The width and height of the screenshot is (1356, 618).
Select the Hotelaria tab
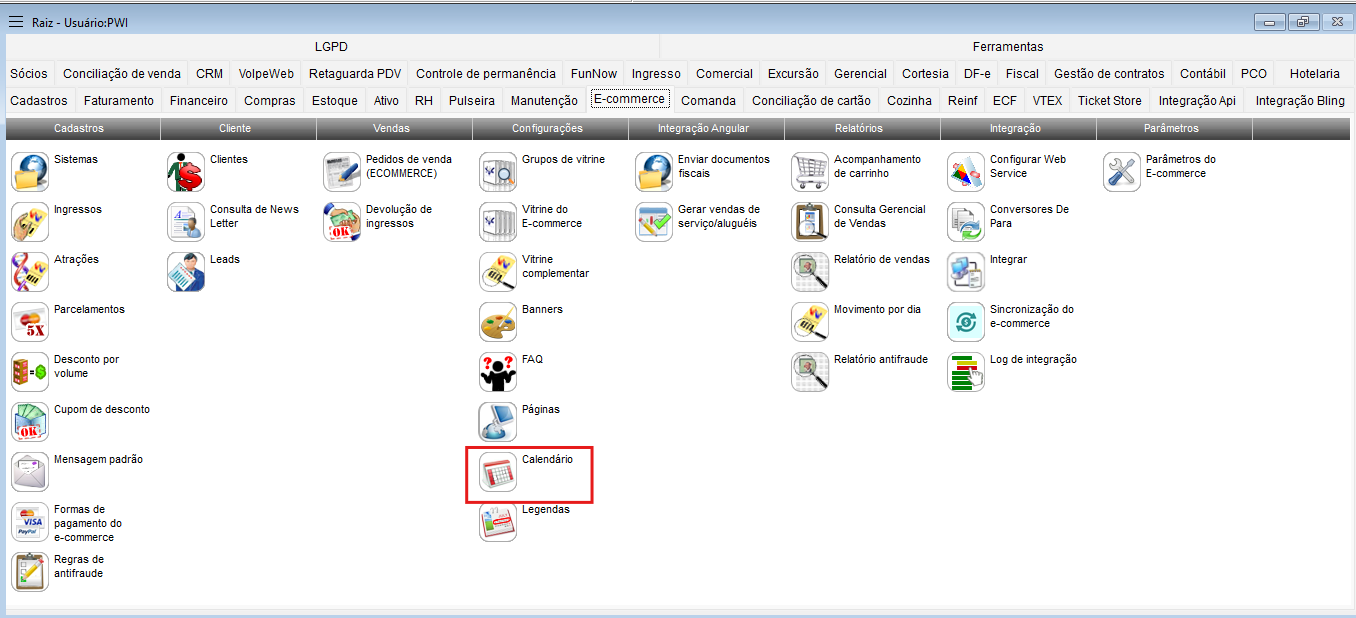pyautogui.click(x=1314, y=73)
